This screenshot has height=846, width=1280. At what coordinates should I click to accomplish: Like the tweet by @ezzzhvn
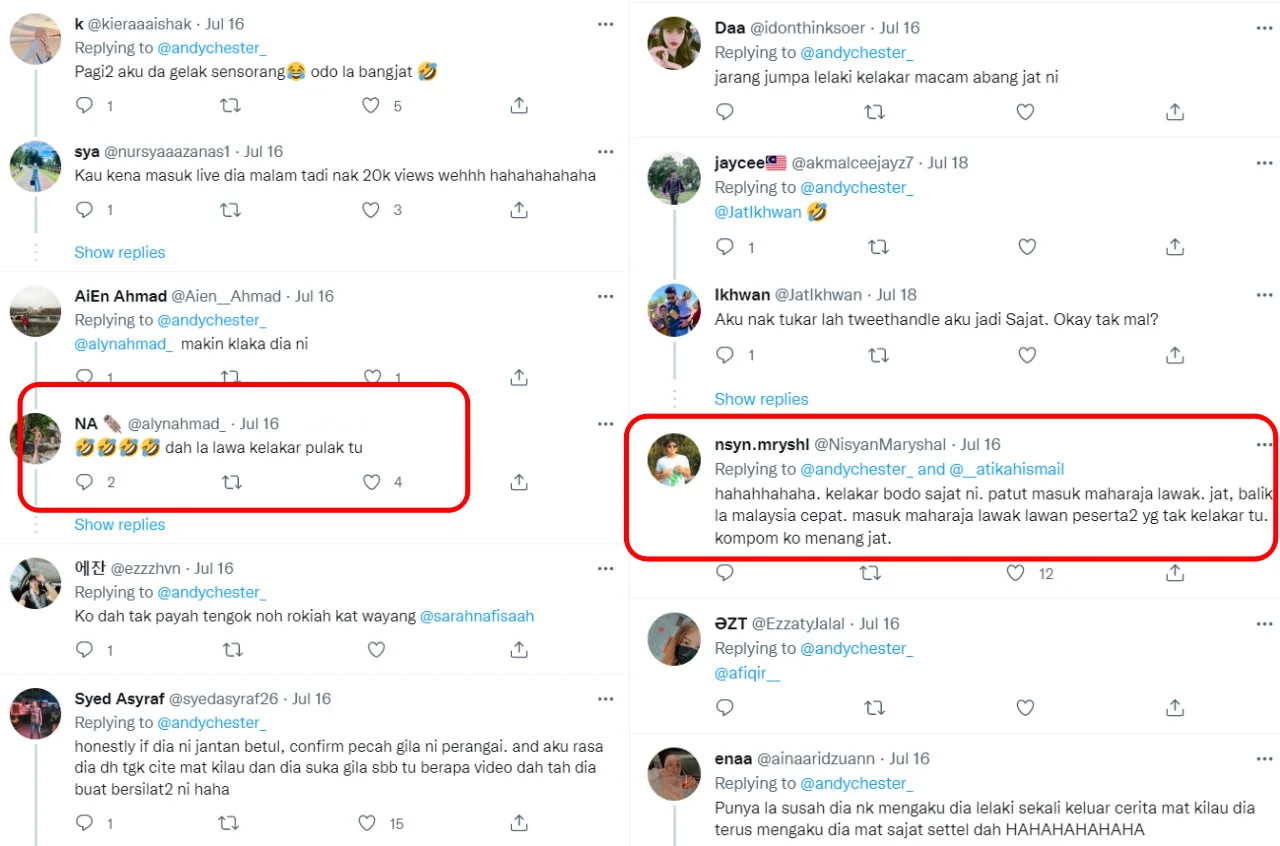tap(376, 650)
